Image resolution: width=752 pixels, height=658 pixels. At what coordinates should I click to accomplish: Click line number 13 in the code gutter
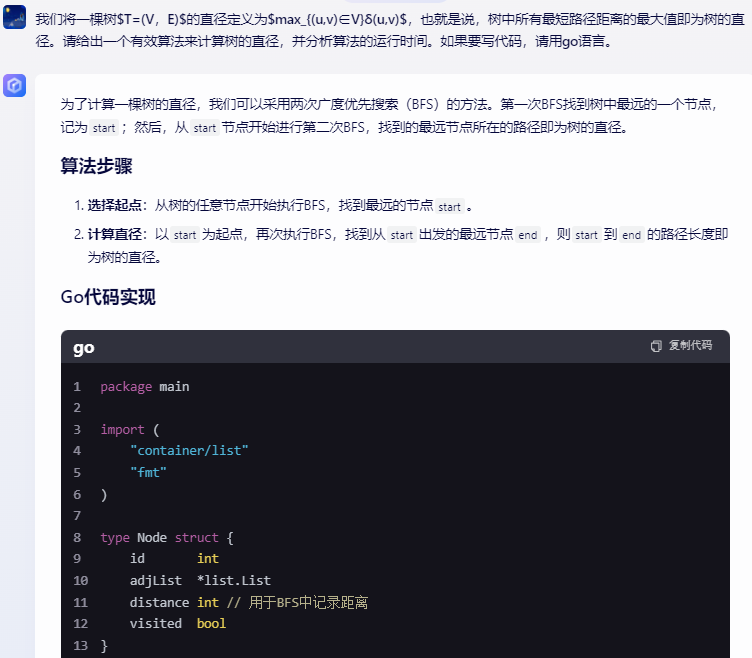[81, 646]
